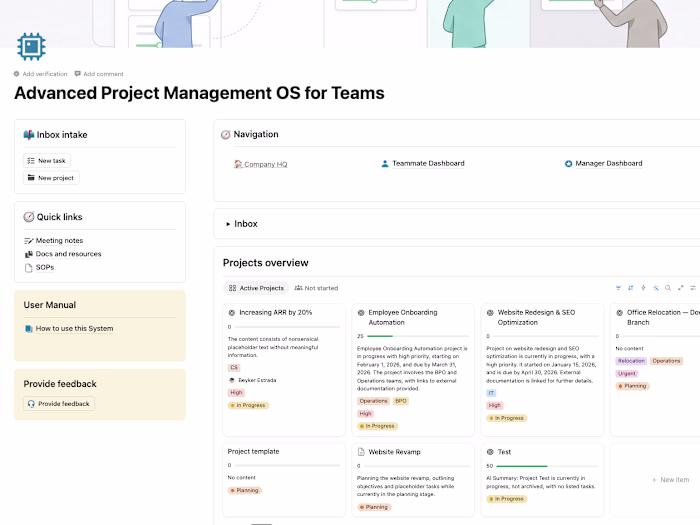700x525 pixels.
Task: Click the IT tag on Website Redesign card
Action: click(x=491, y=393)
